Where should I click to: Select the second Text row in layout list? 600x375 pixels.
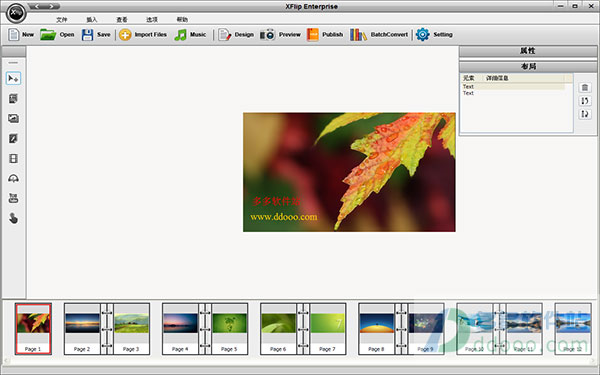(513, 93)
